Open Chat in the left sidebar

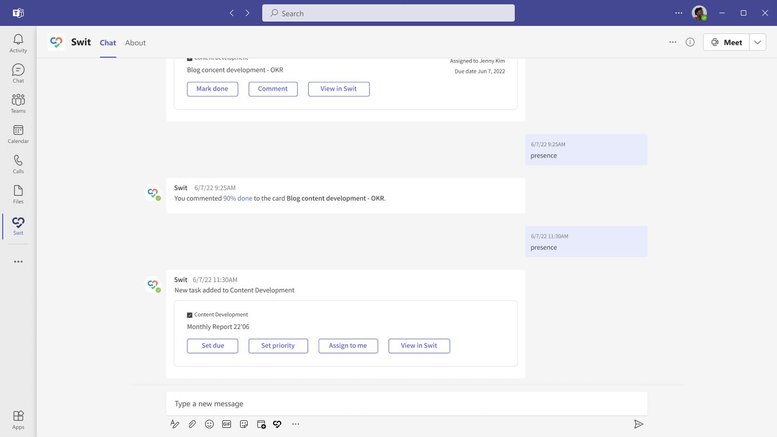(x=18, y=73)
